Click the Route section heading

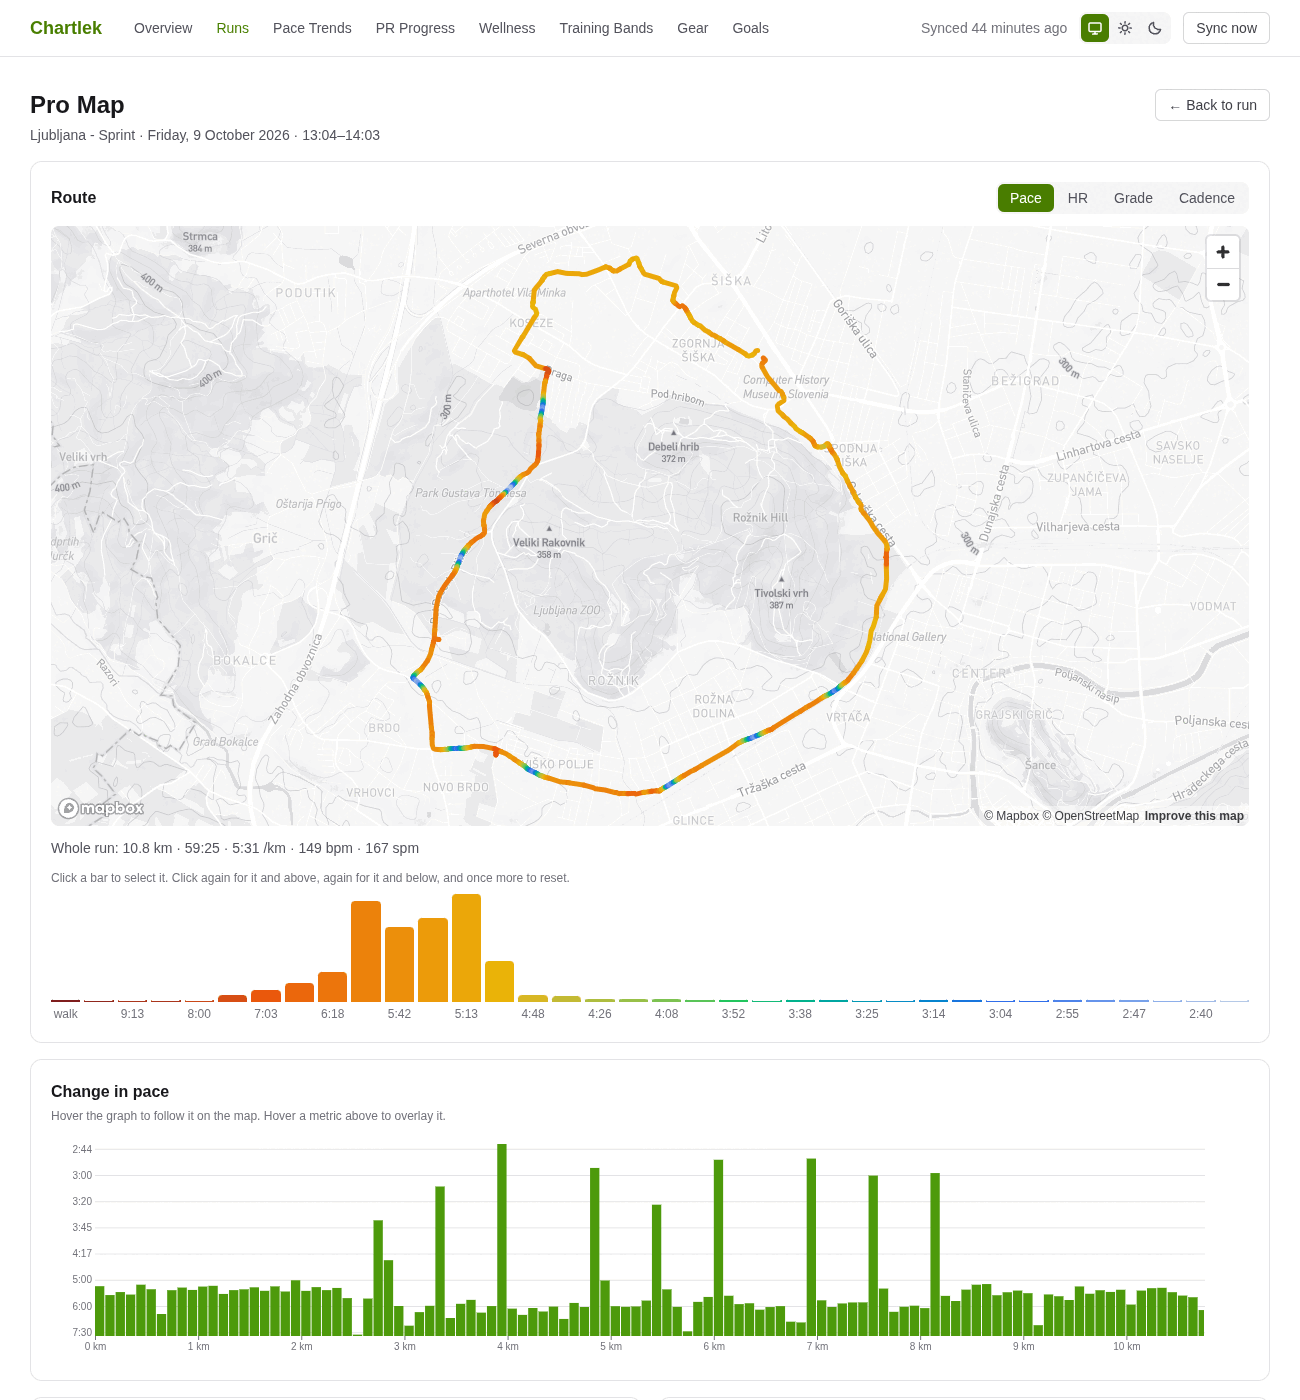(x=73, y=198)
